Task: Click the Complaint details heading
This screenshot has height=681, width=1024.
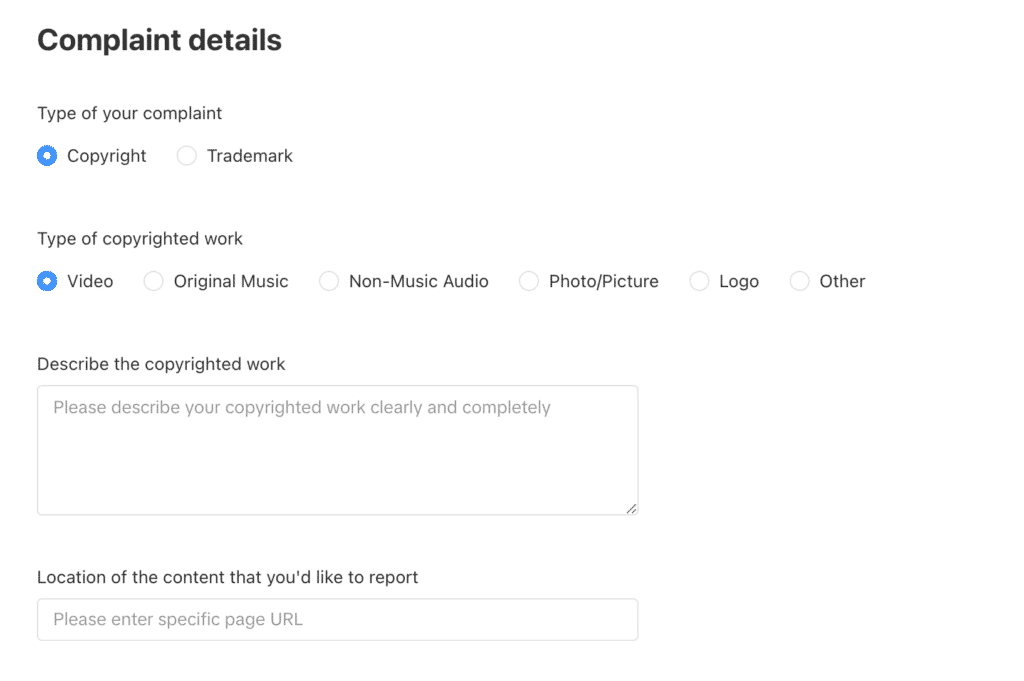Action: click(159, 40)
